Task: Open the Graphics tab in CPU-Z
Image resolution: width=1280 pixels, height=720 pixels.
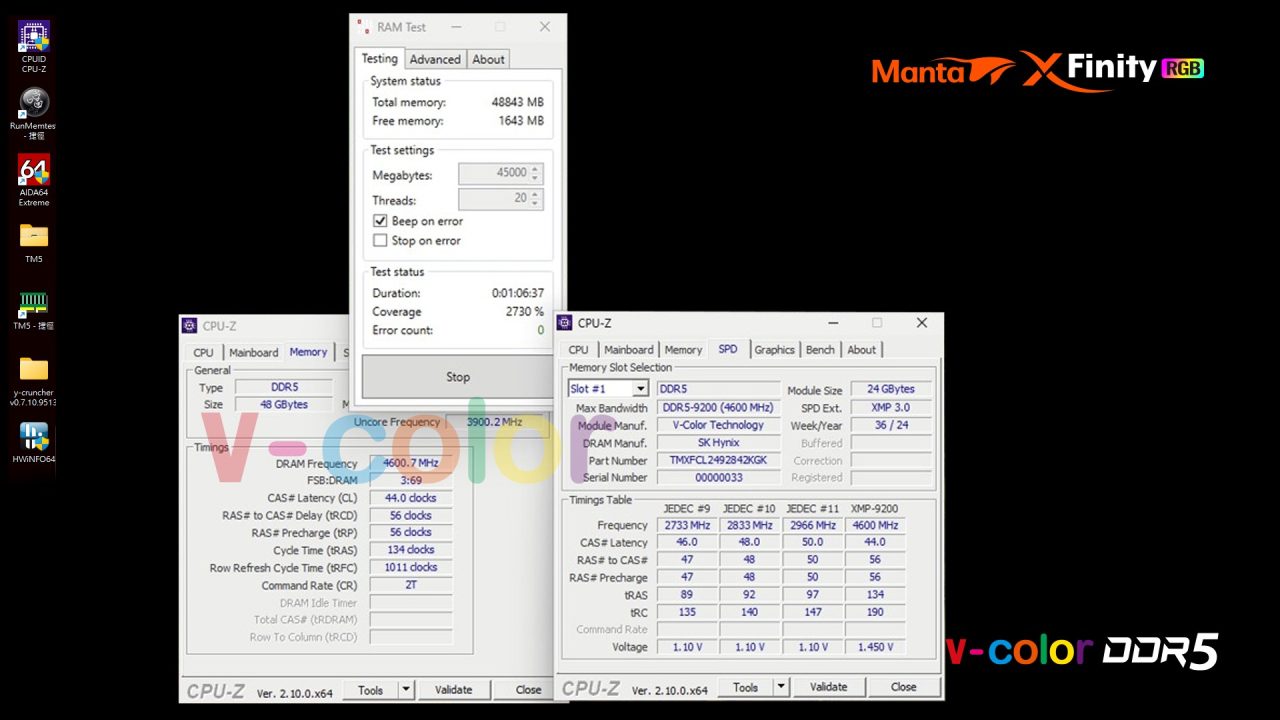Action: click(x=774, y=349)
